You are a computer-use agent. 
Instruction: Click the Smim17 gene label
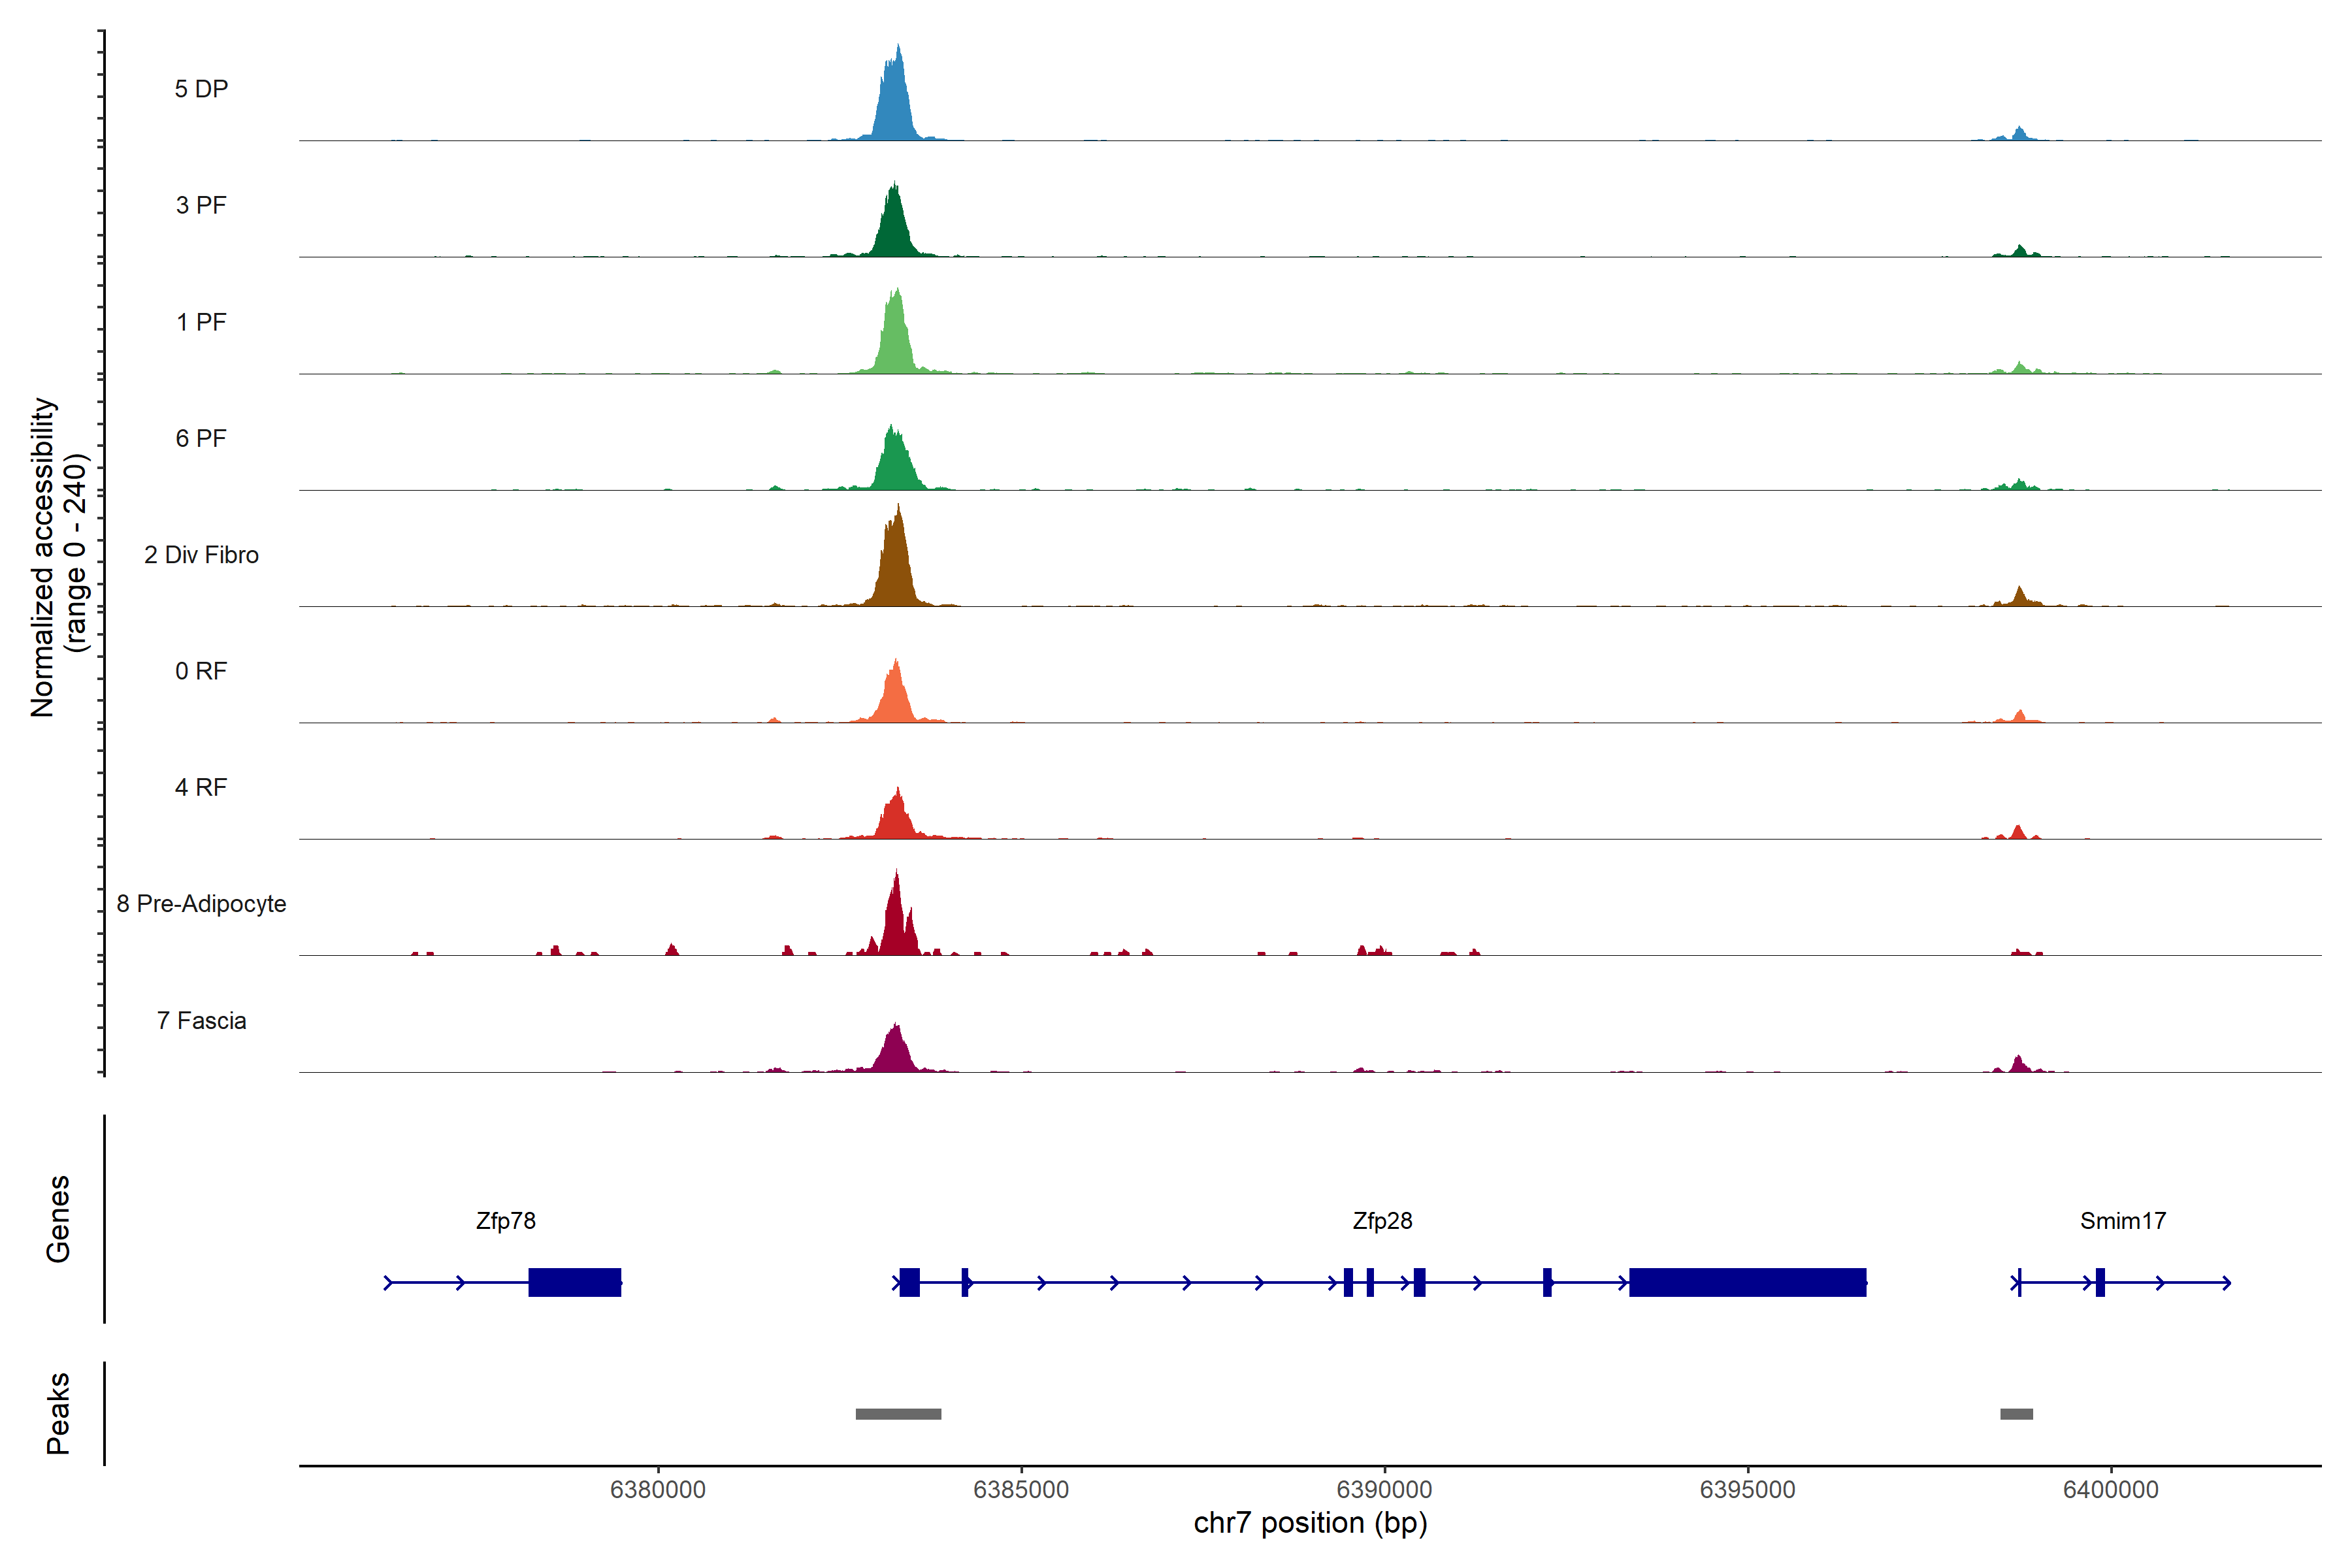pyautogui.click(x=2122, y=1221)
